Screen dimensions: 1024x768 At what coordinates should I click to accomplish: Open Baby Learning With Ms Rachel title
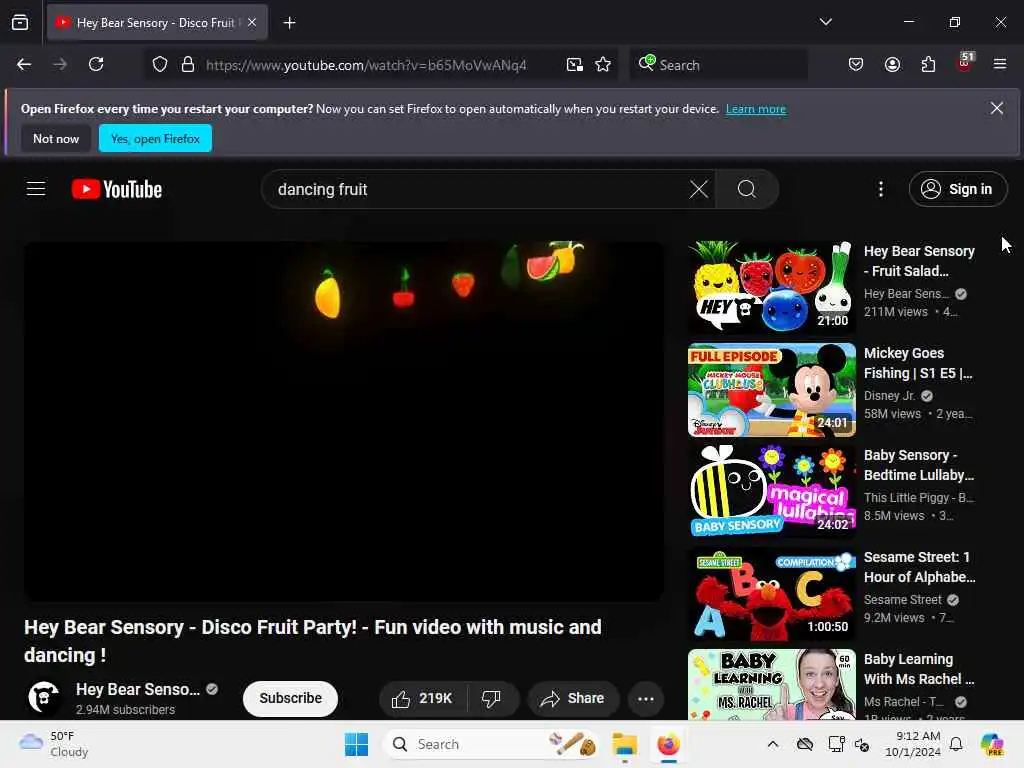point(919,669)
